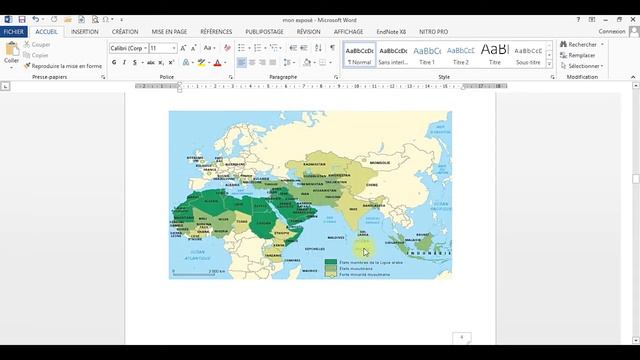Viewport: 640px width, 360px height.
Task: Apply the yellow text highlight color
Action: pos(201,62)
